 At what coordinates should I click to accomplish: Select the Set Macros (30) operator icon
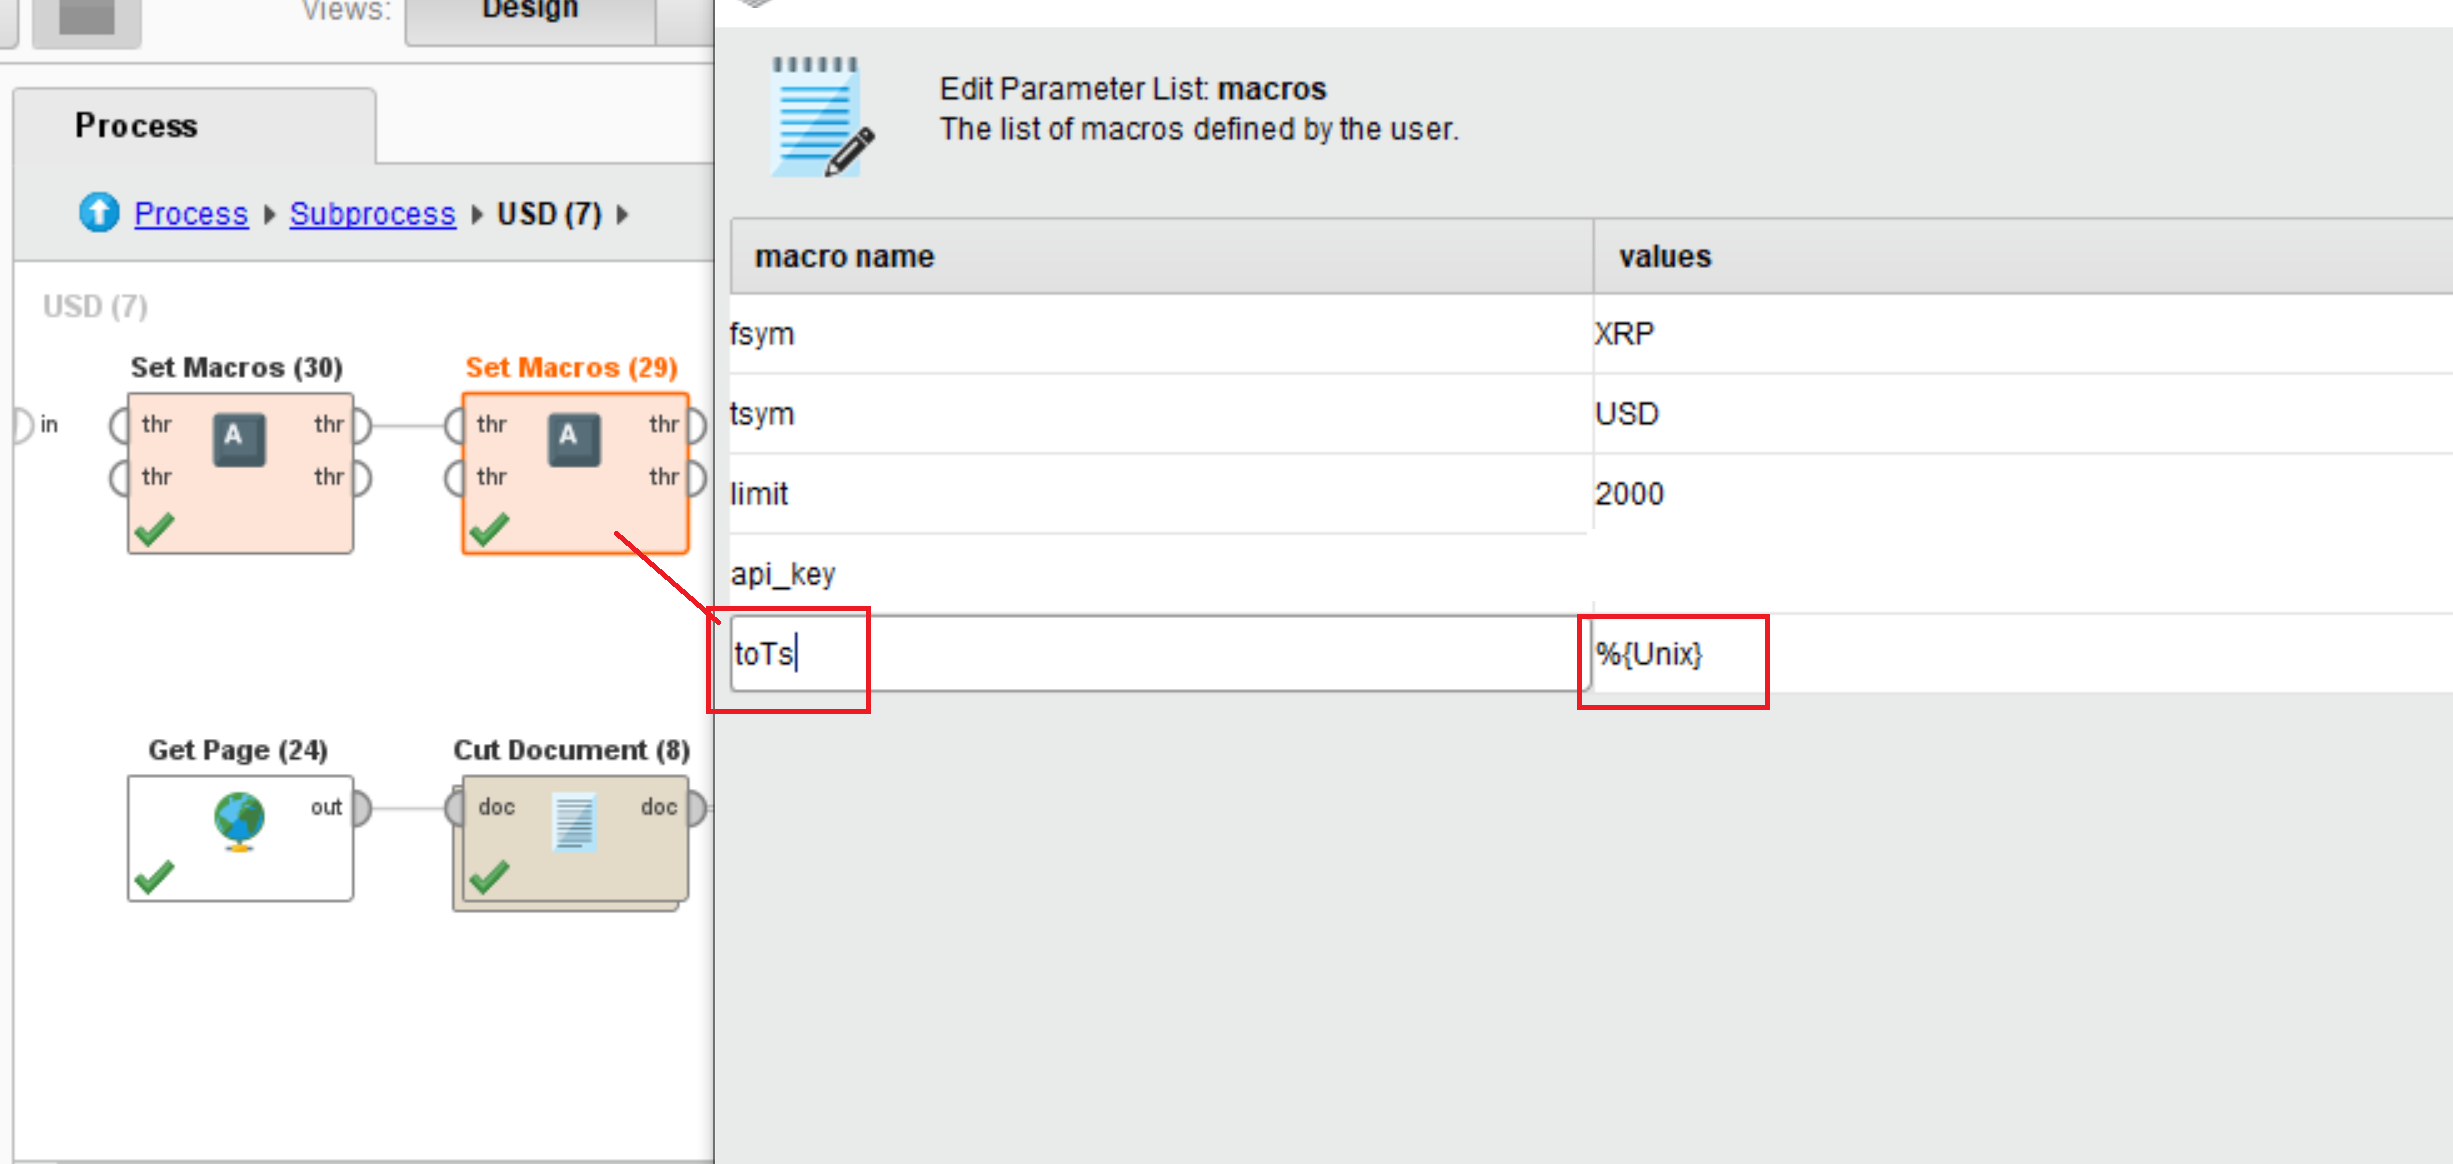239,440
